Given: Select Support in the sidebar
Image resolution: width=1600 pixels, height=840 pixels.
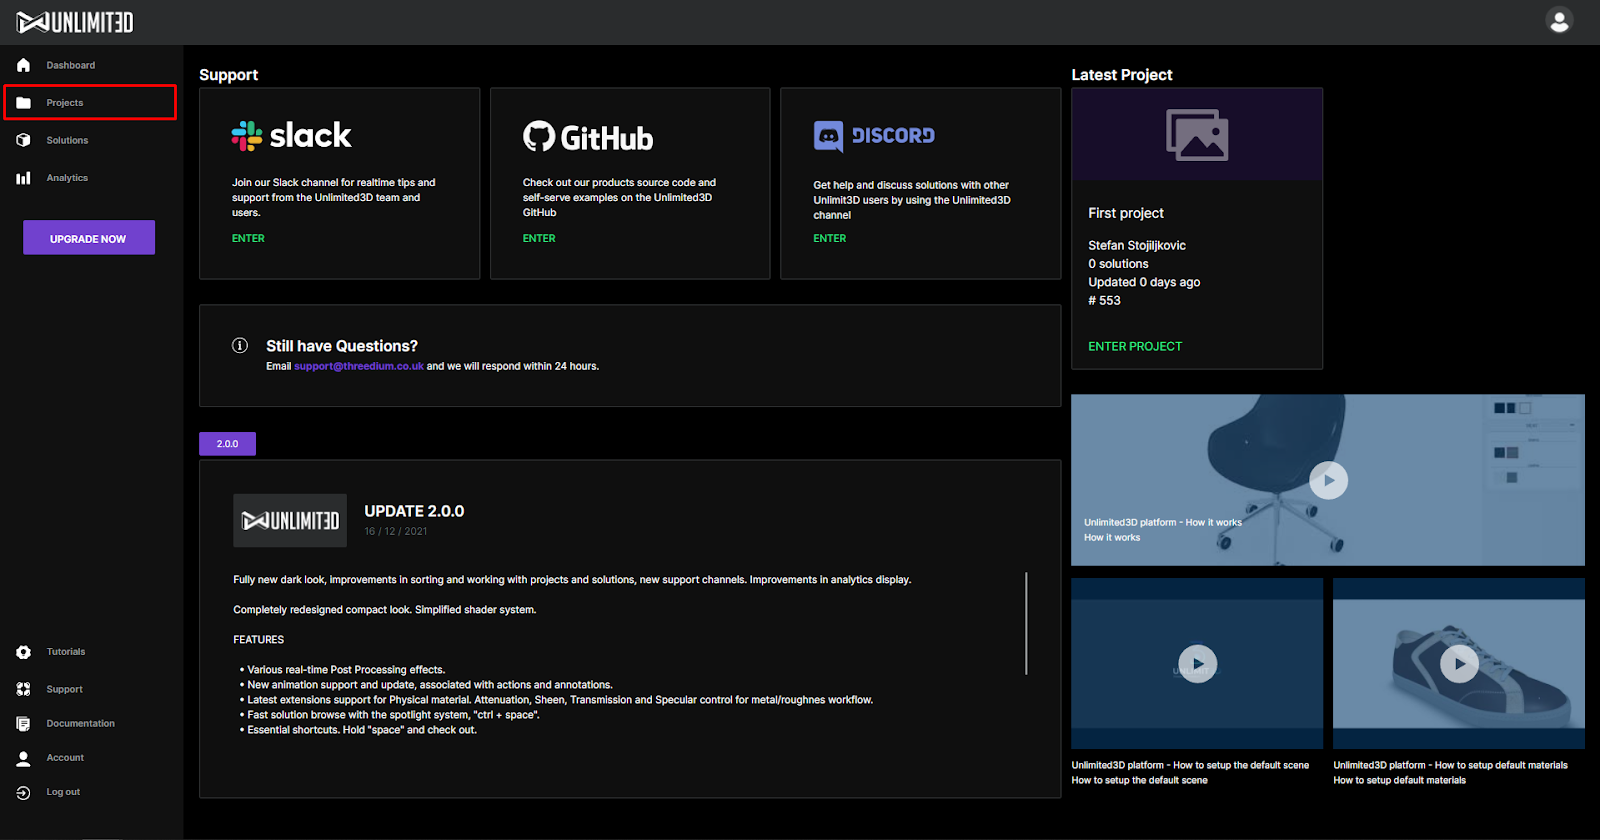Looking at the screenshot, I should (x=64, y=689).
